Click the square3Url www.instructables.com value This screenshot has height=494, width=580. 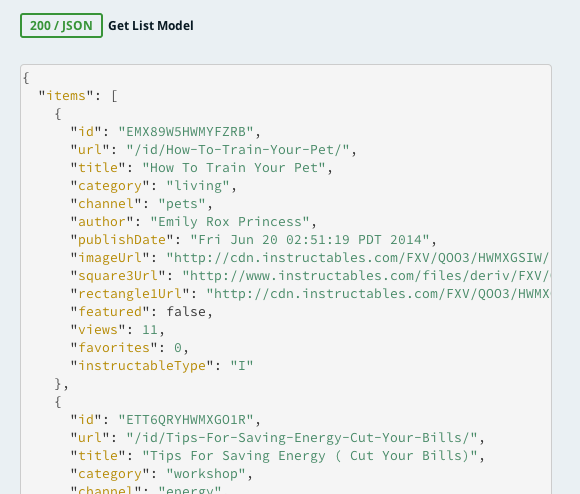[366, 276]
